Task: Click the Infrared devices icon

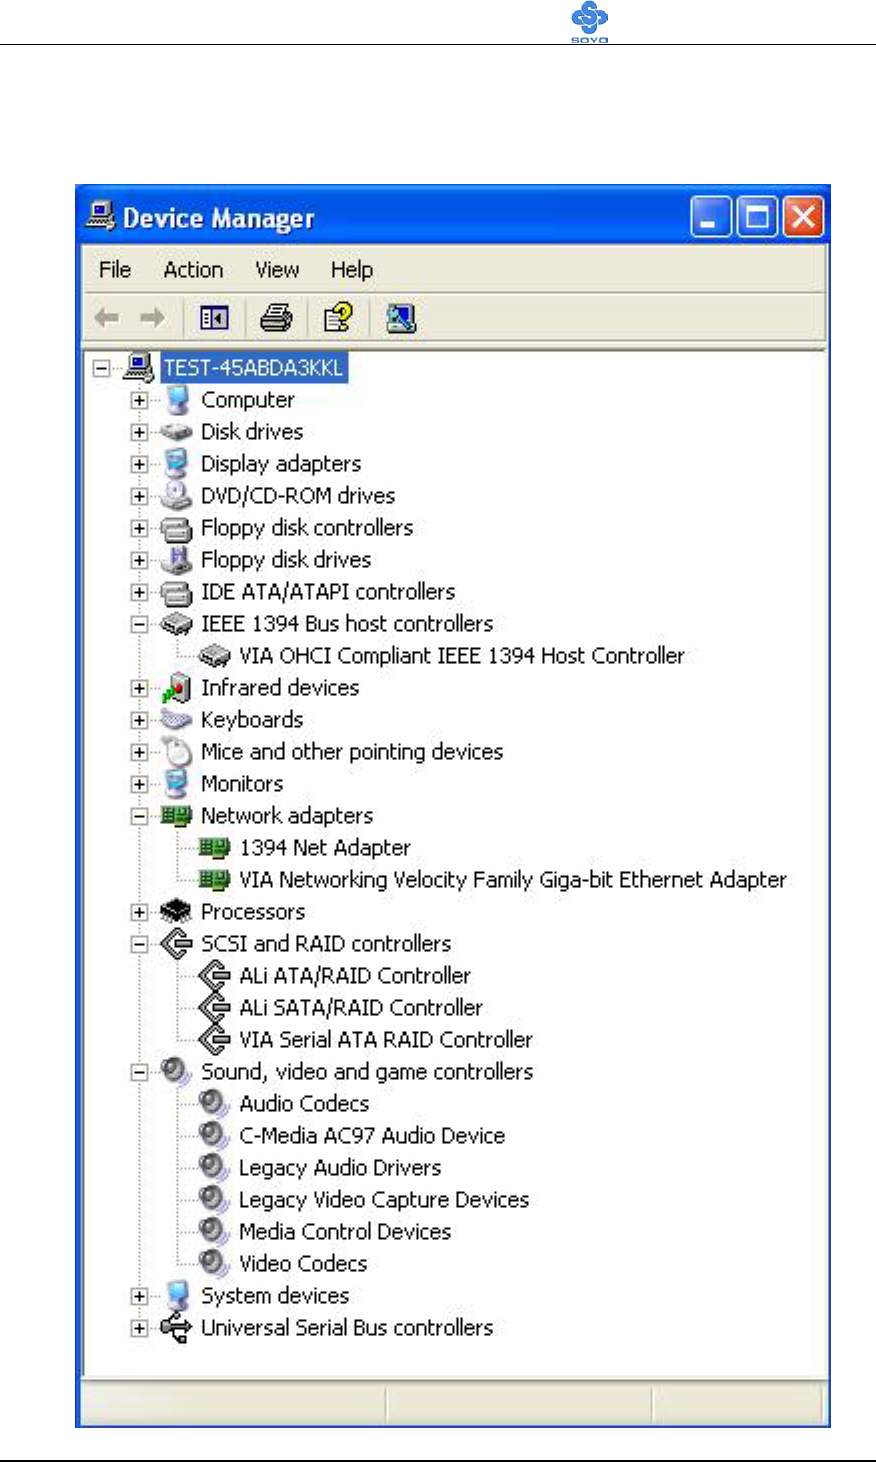Action: click(176, 688)
